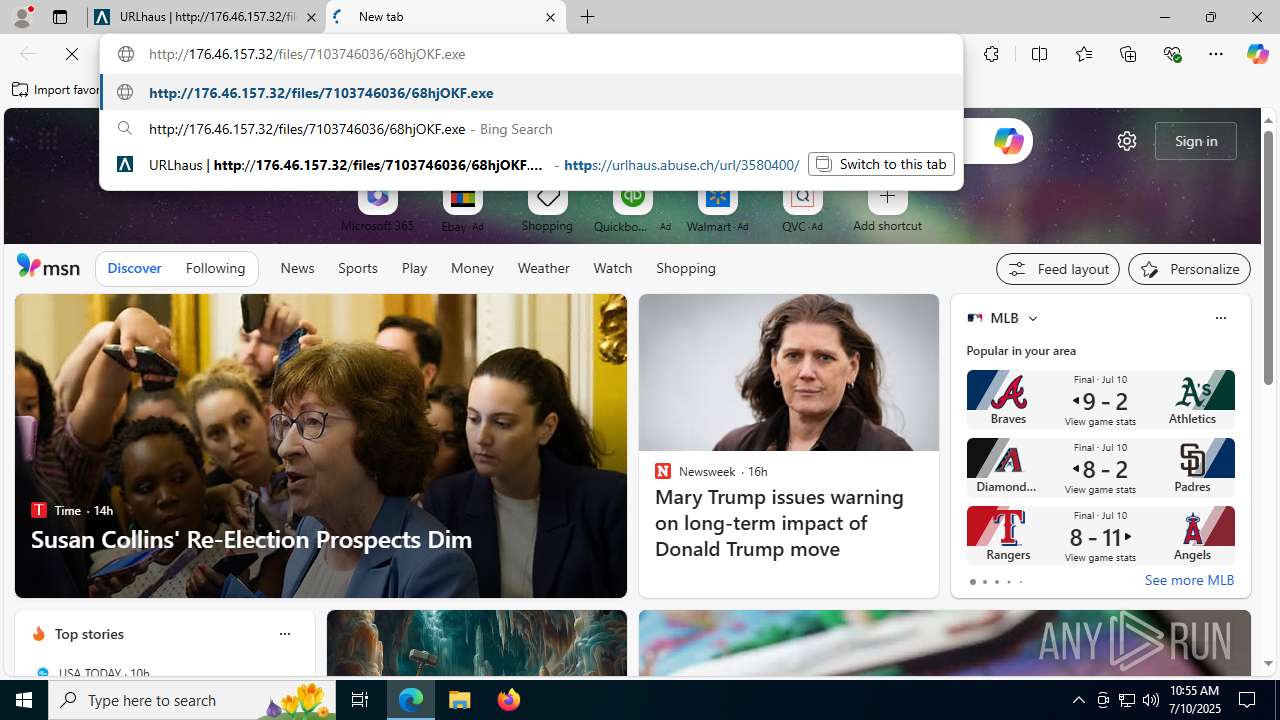Open See more MLB link
This screenshot has height=720, width=1280.
coord(1189,580)
